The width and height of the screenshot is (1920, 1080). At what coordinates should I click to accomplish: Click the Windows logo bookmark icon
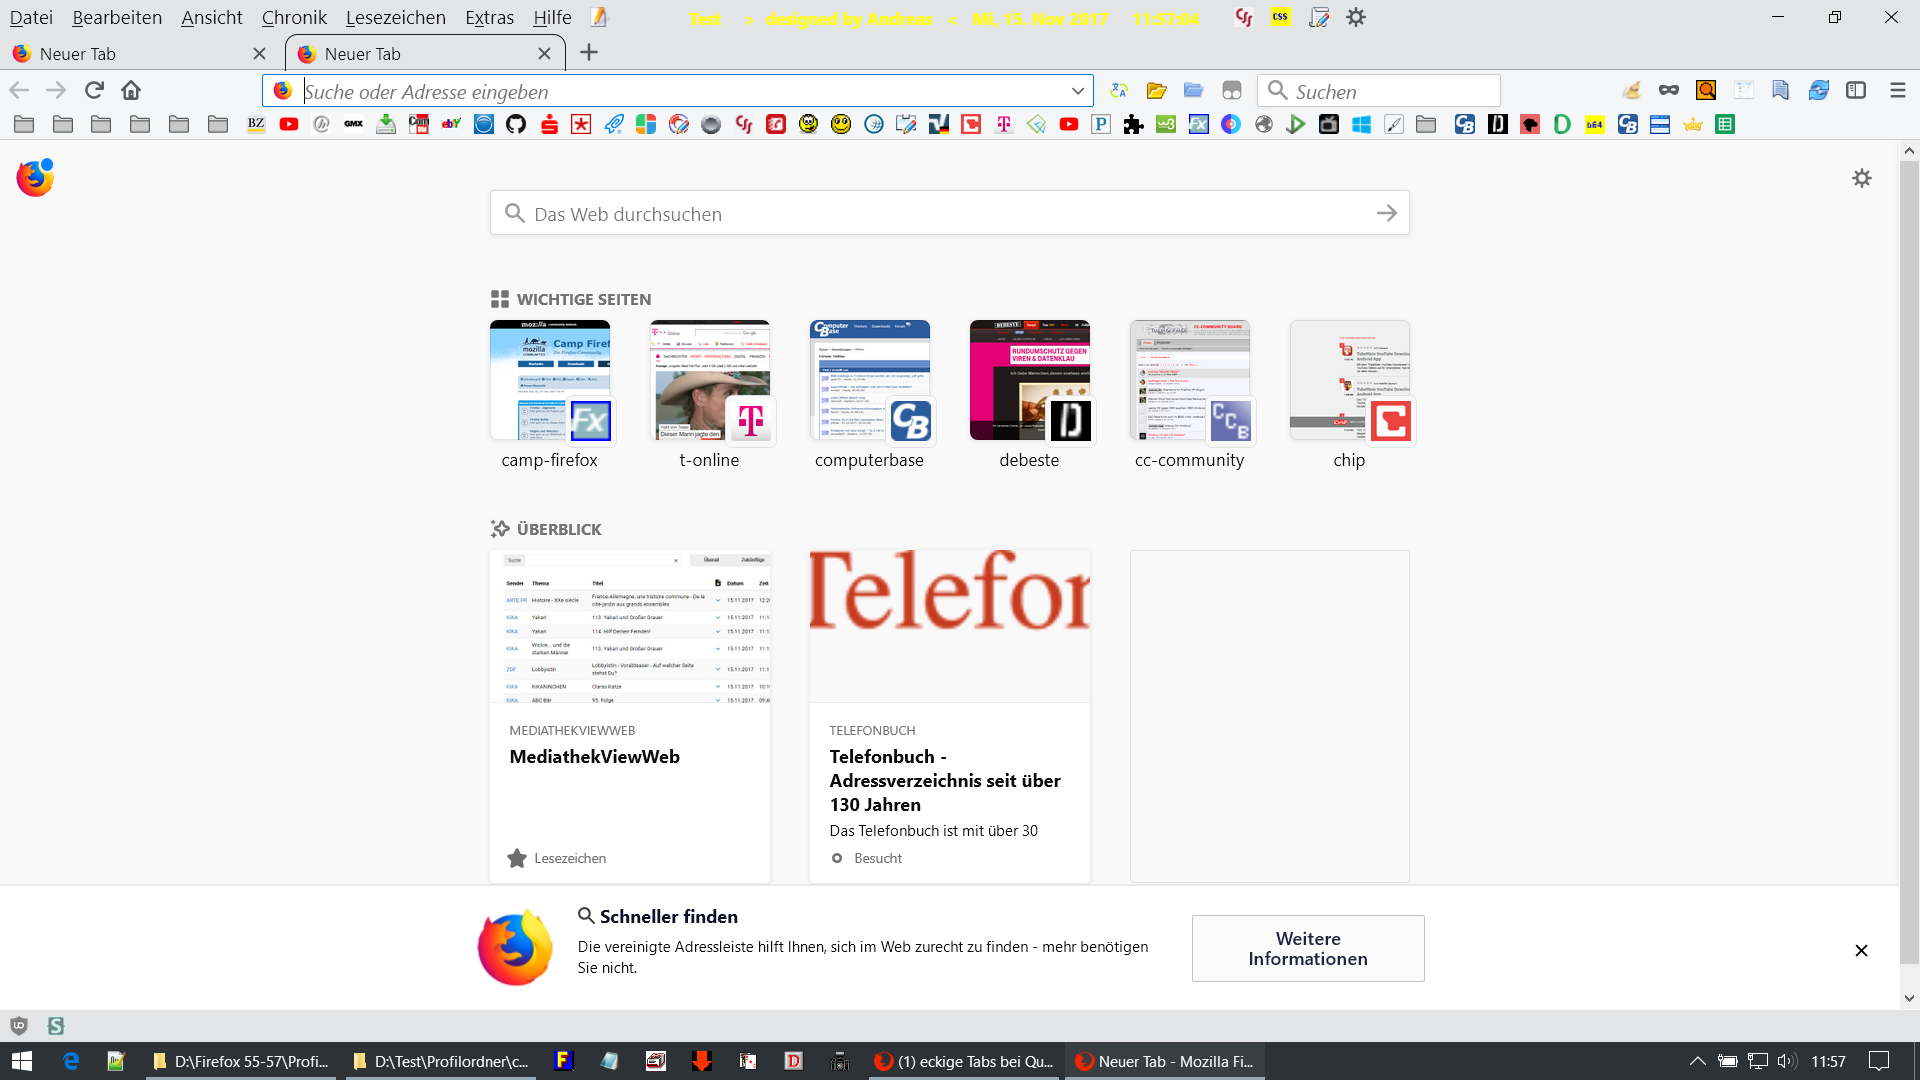click(x=1361, y=124)
